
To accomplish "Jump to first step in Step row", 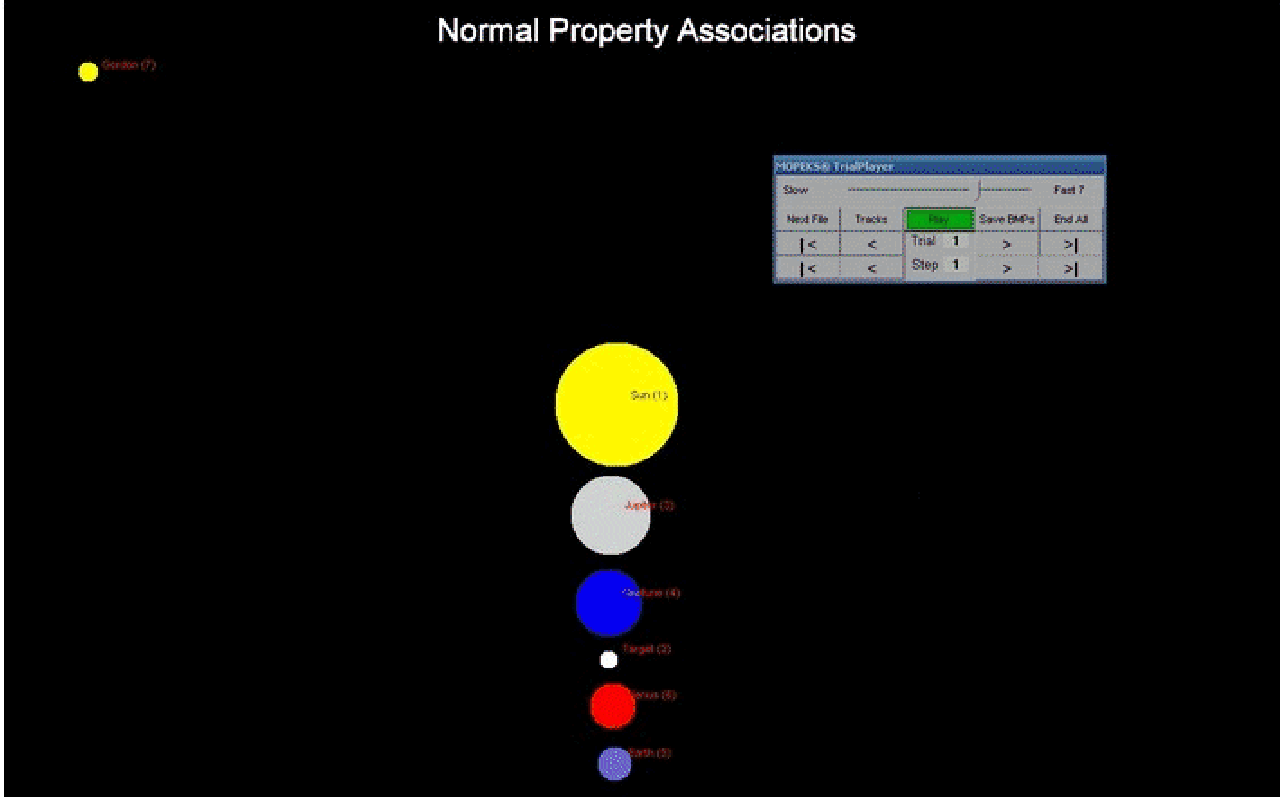I will (x=807, y=268).
